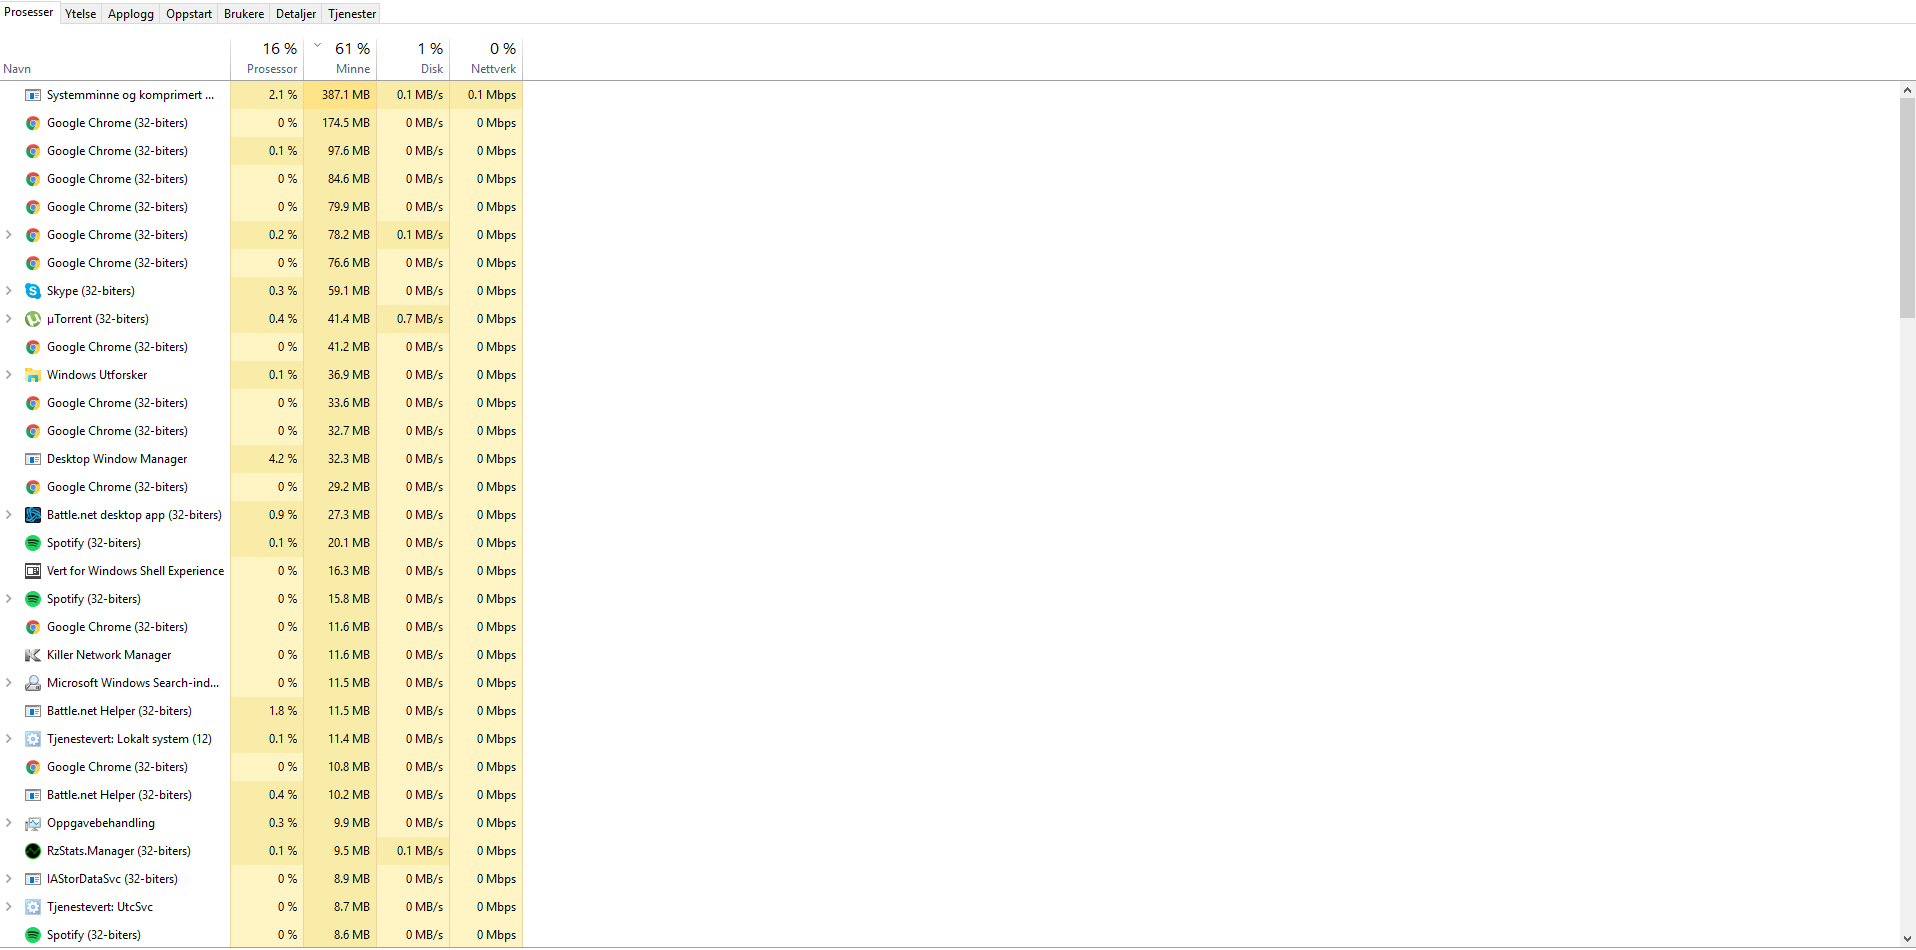
Task: Switch to the Ytelse tab
Action: point(81,14)
